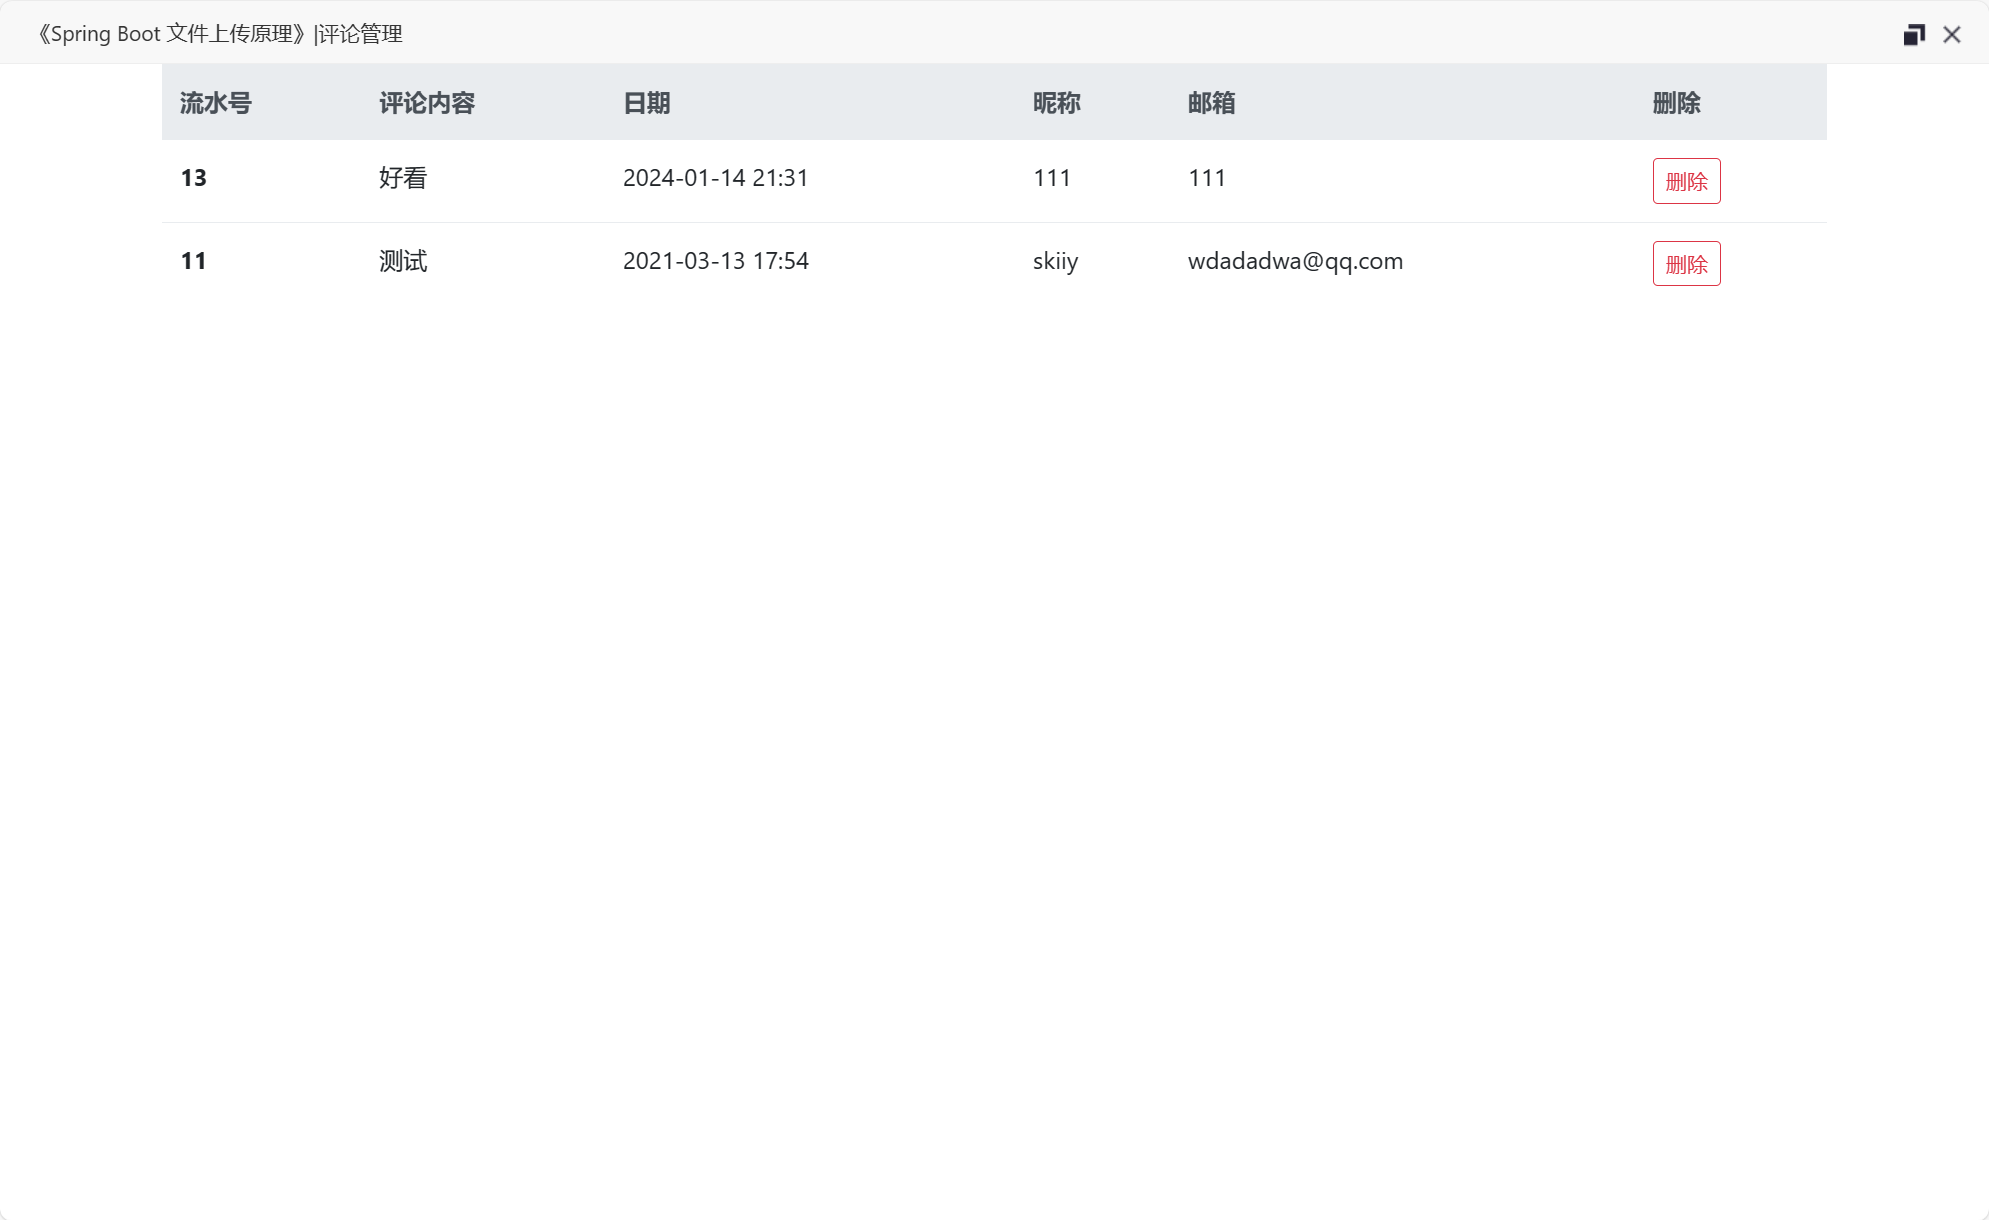Click the restore window icon in title bar

point(1916,32)
